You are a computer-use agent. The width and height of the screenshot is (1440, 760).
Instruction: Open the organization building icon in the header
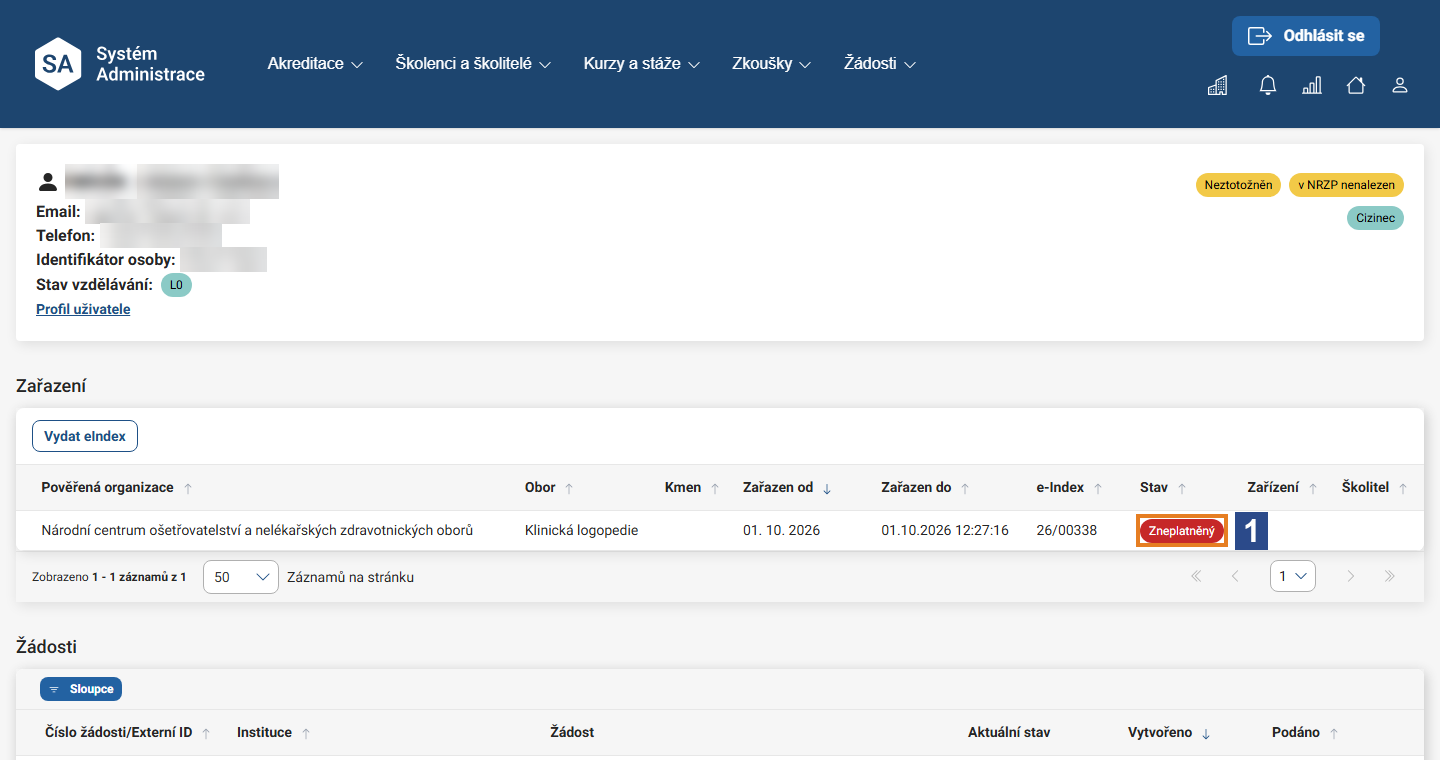click(x=1217, y=86)
